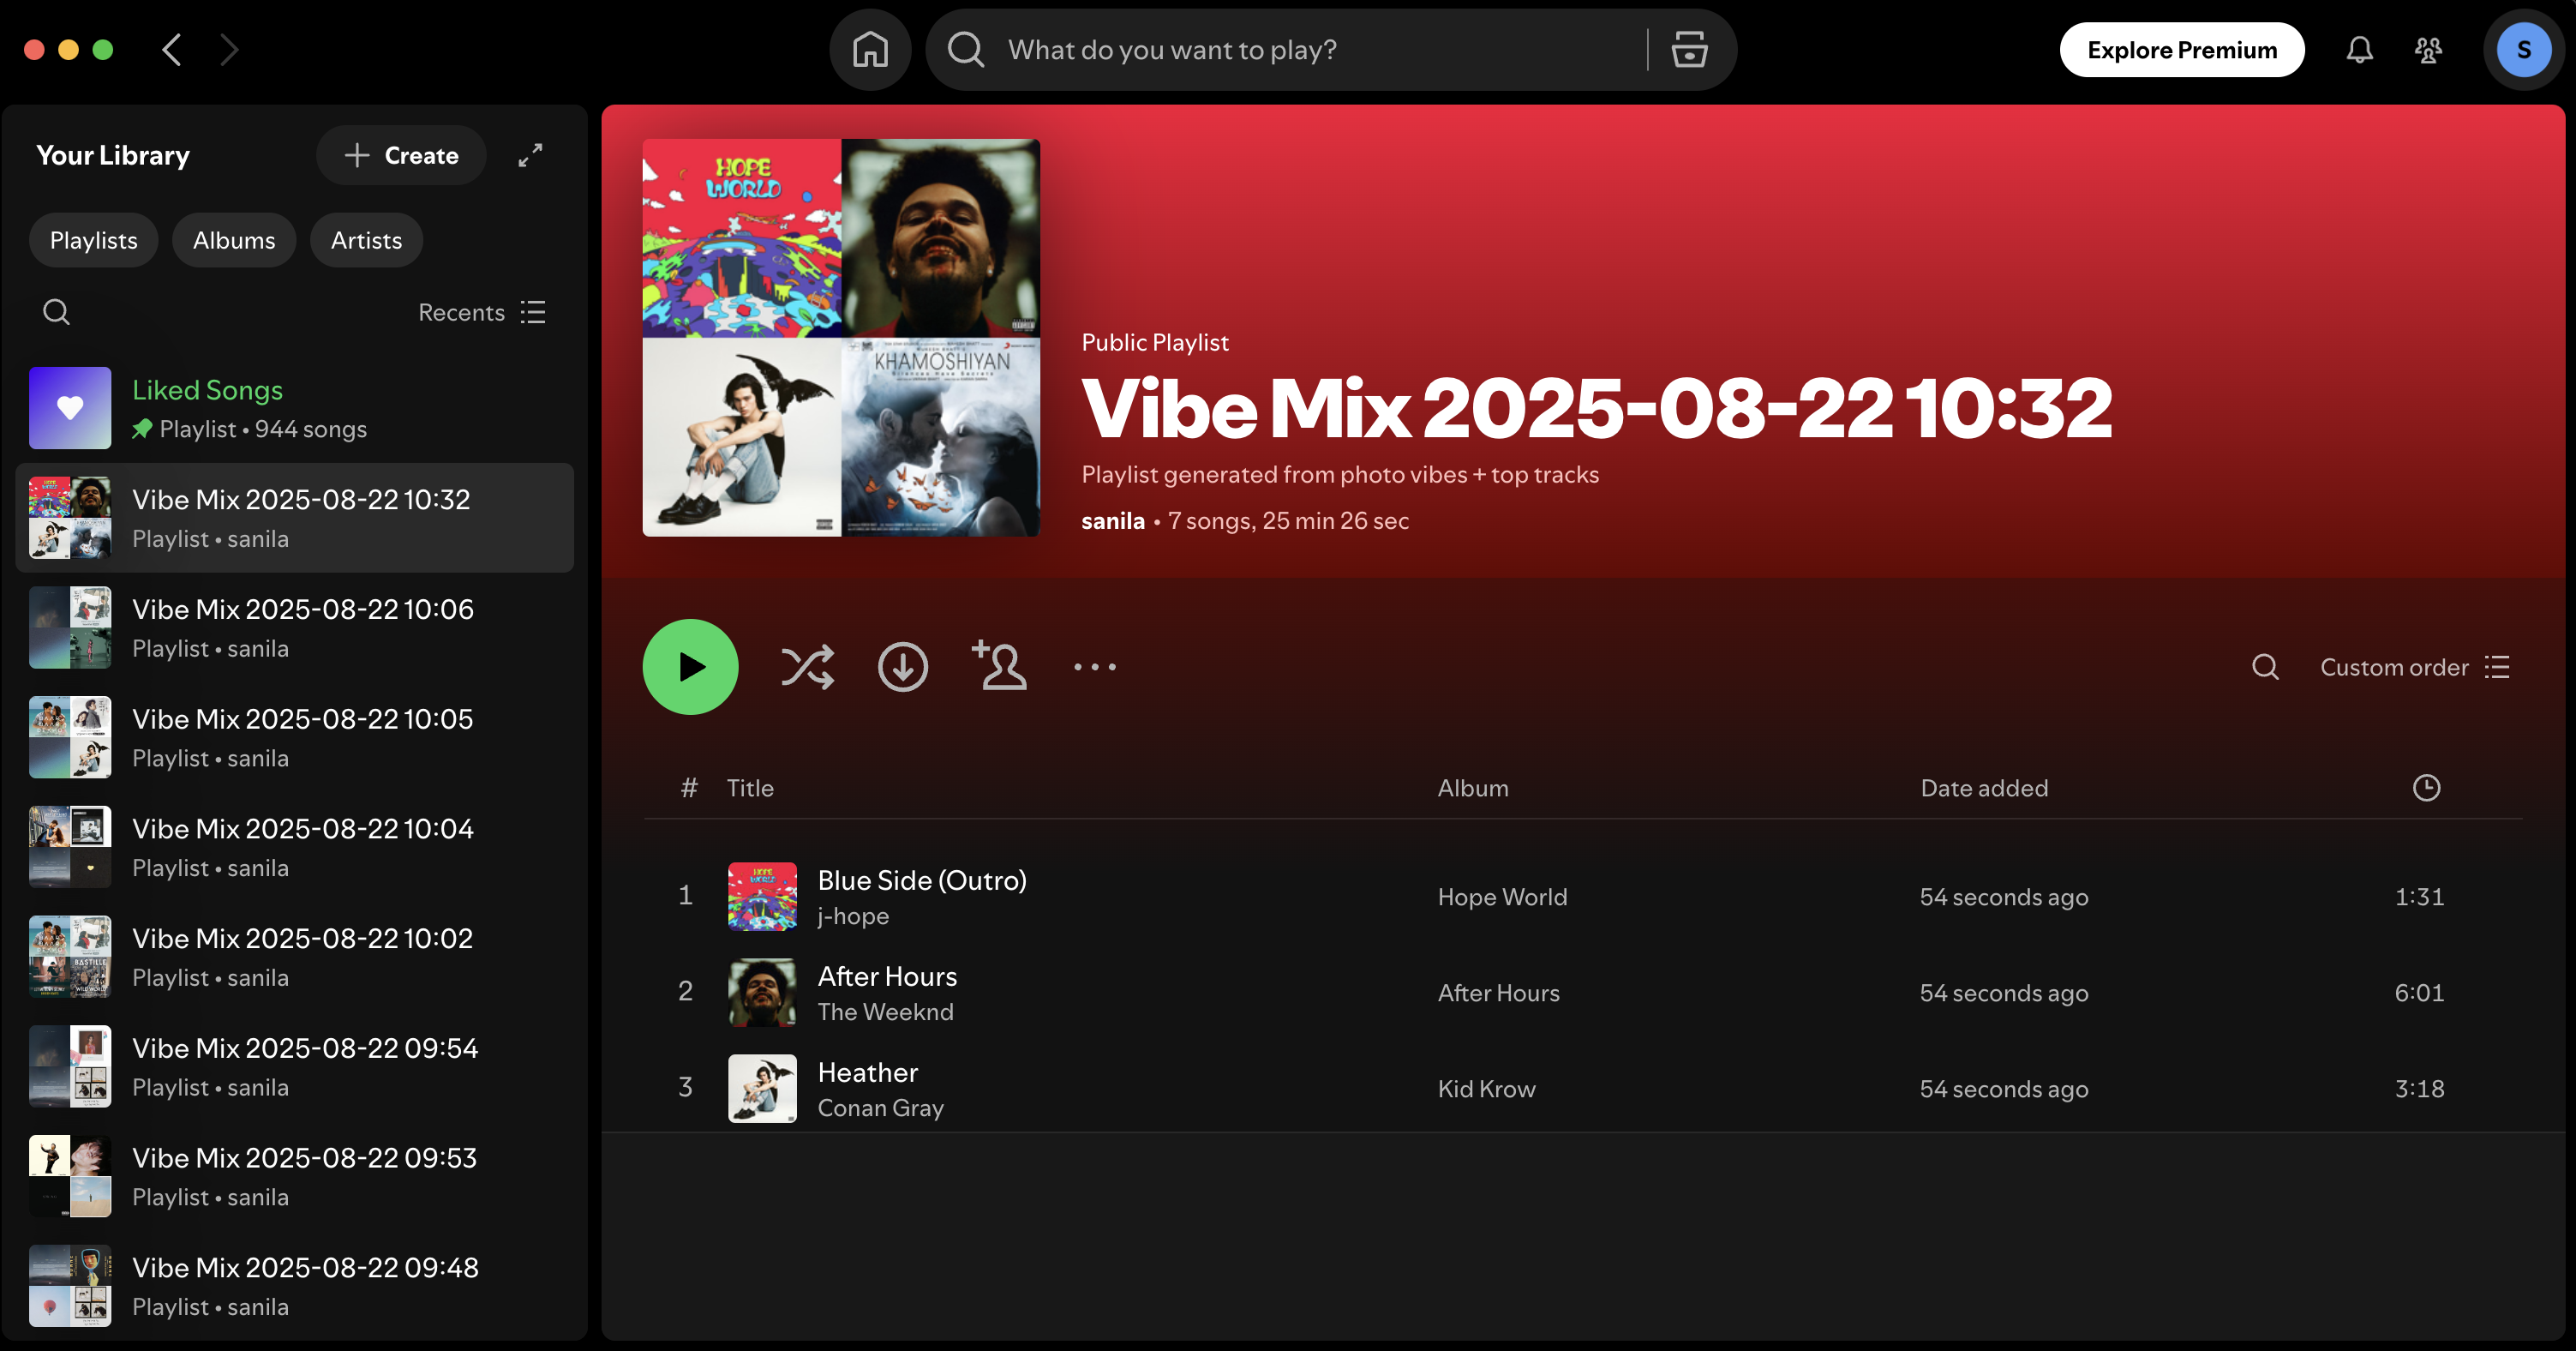Screen dimensions: 2576x1351
Task: Invite collaborators with the add-person icon
Action: click(999, 667)
